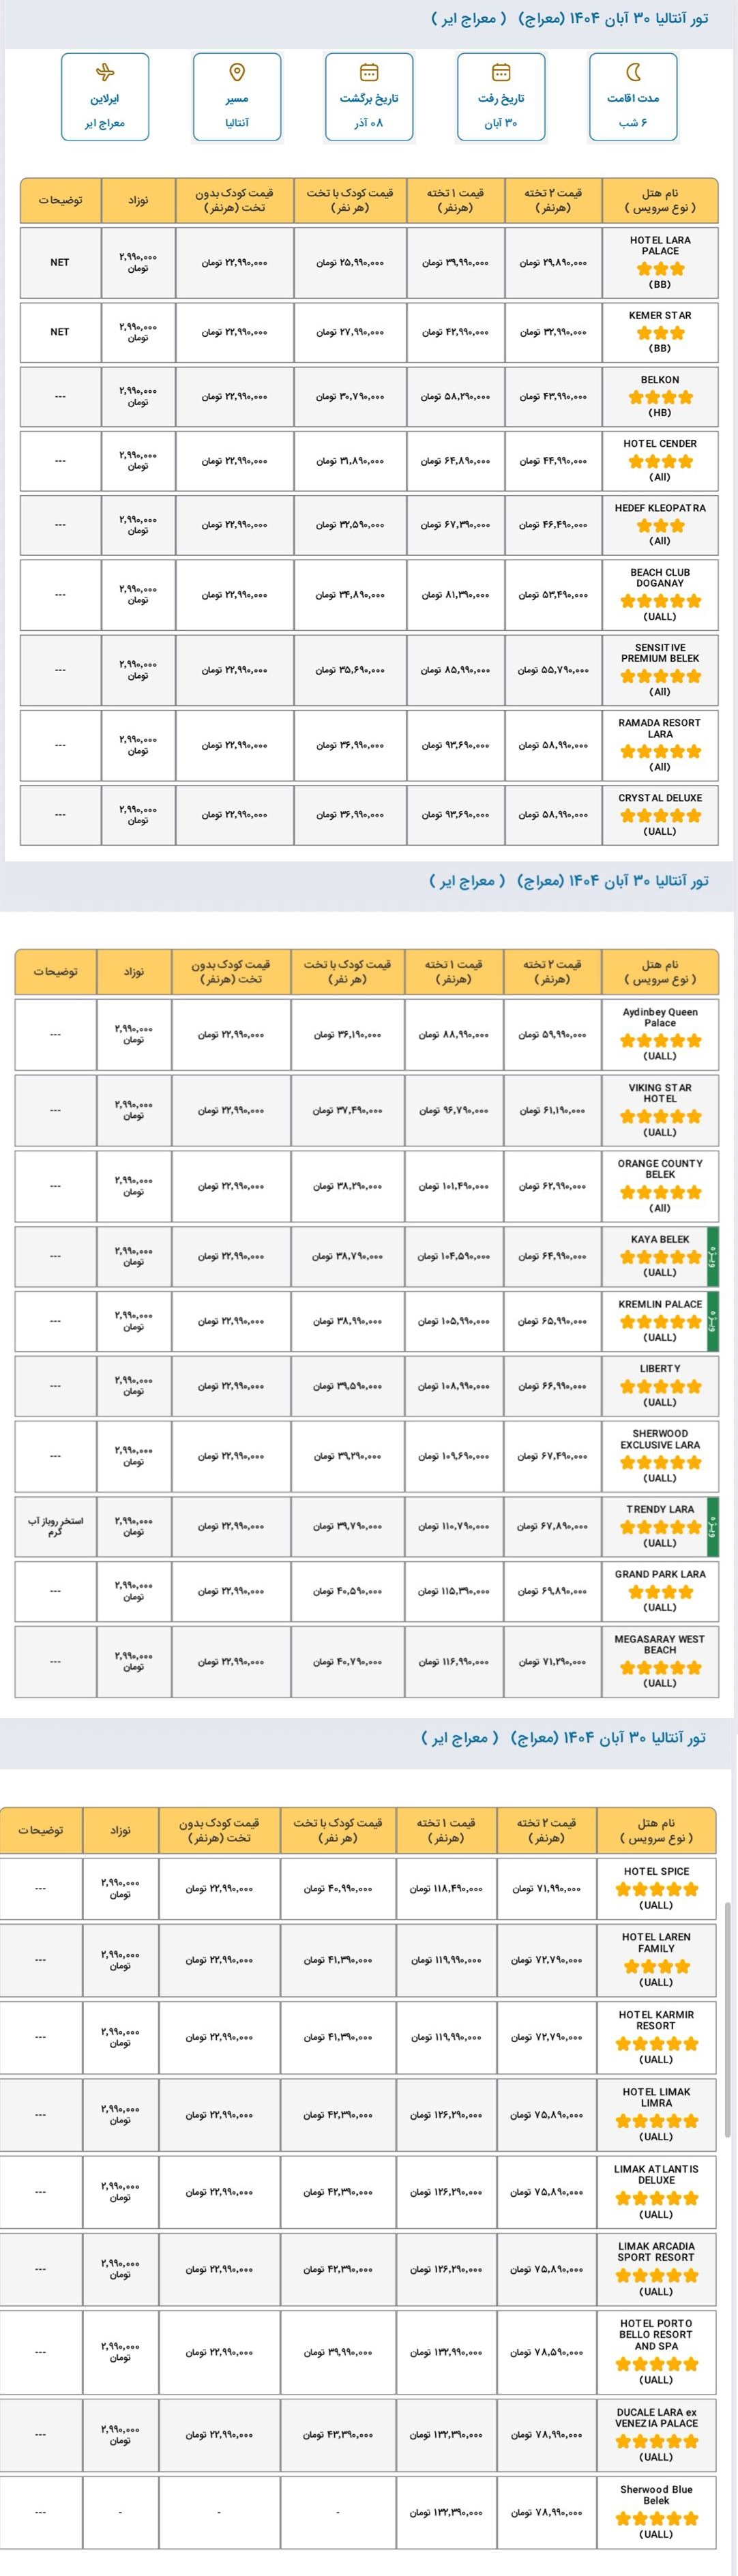Click the green badge beside KAYA BELEK

click(x=713, y=1256)
